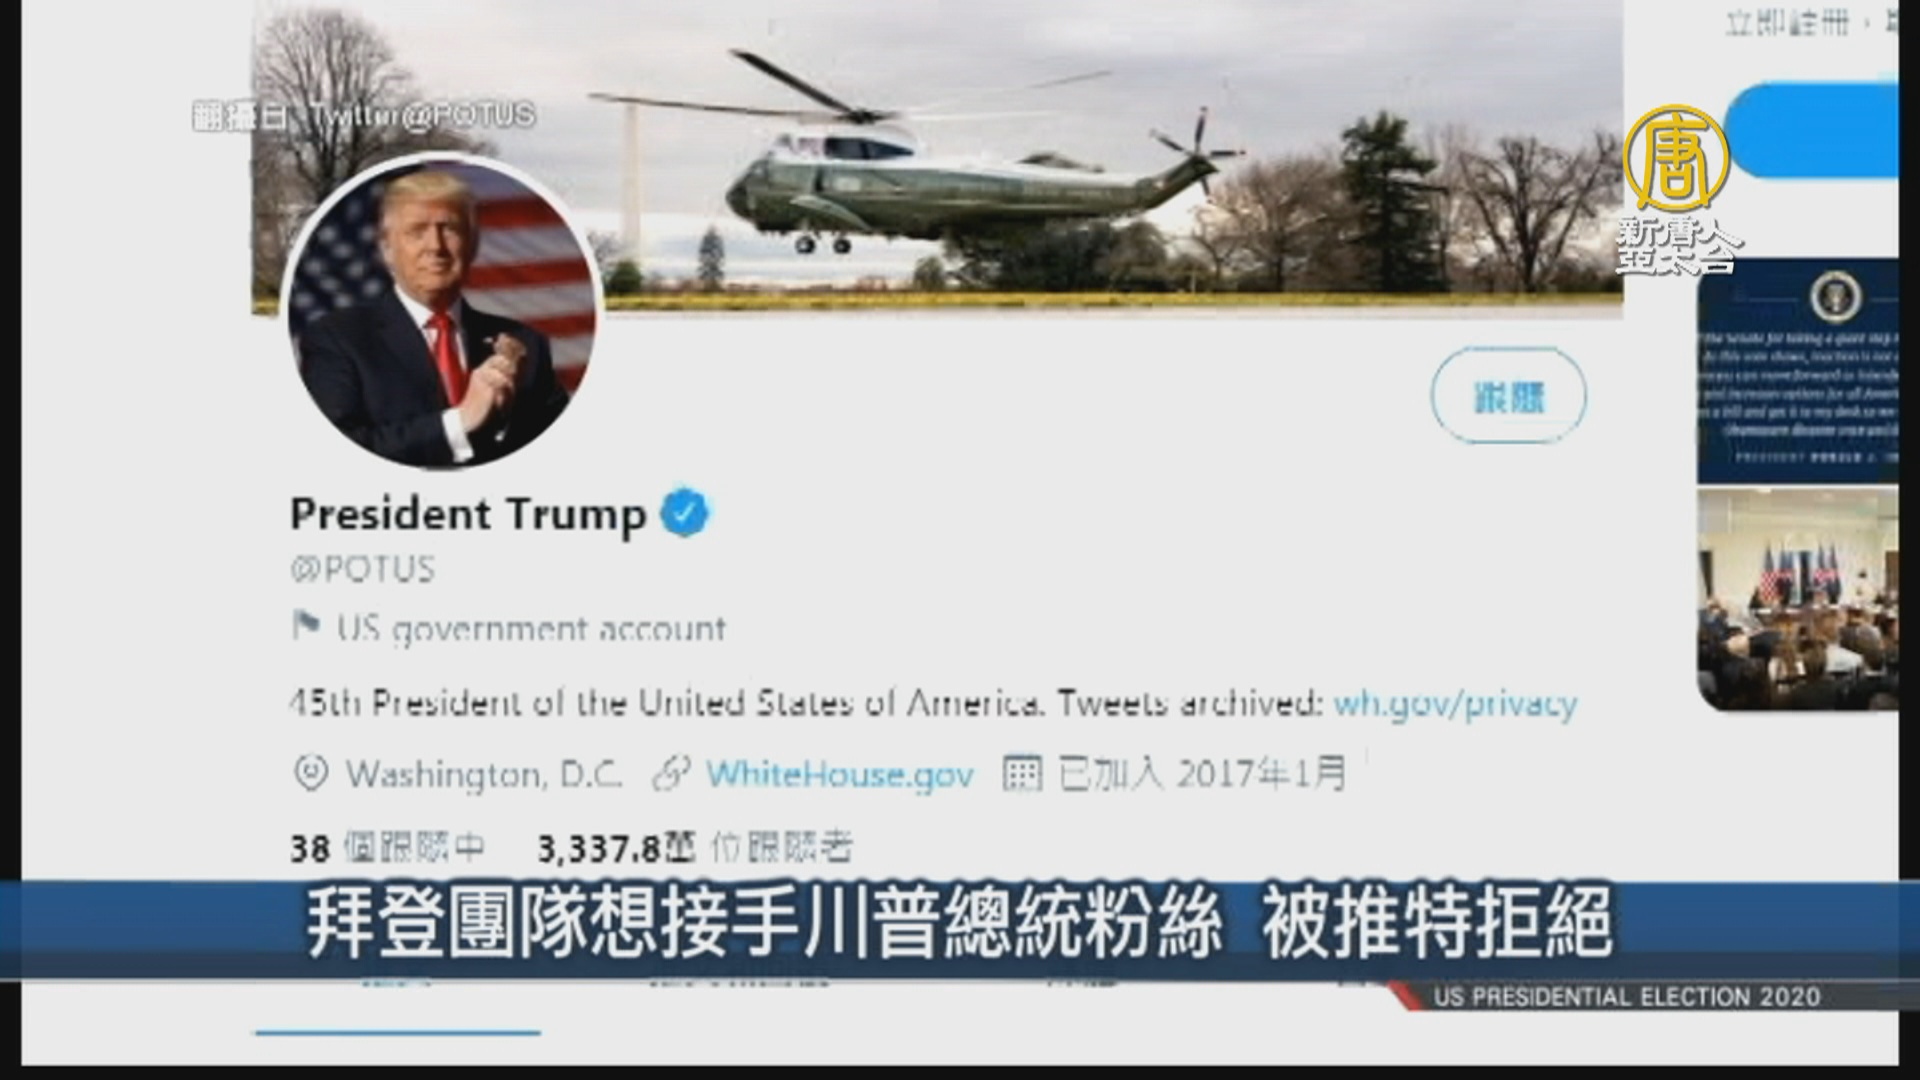This screenshot has height=1080, width=1920.
Task: Click the blue verified badge icon
Action: [x=685, y=513]
